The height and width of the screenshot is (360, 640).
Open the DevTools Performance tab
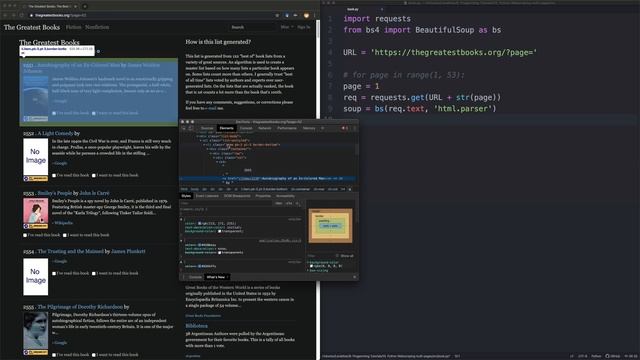click(x=287, y=128)
